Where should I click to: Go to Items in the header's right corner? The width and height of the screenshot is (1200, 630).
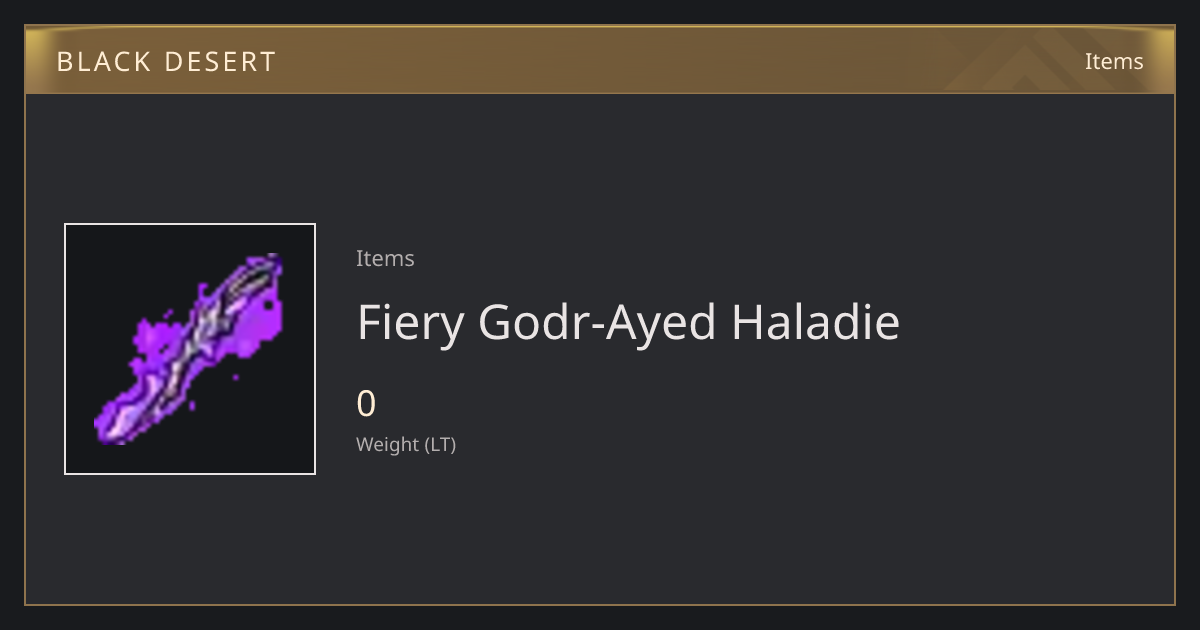click(x=1114, y=61)
